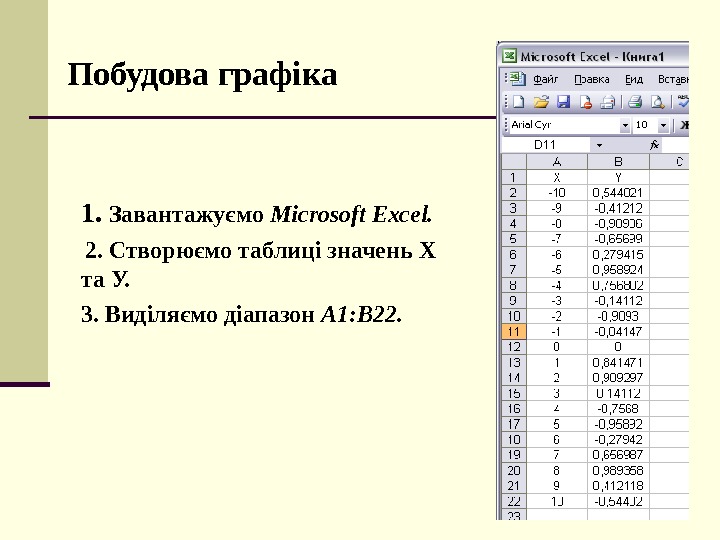Click cell containing 0,544021
The width and height of the screenshot is (720, 540).
[x=619, y=193]
